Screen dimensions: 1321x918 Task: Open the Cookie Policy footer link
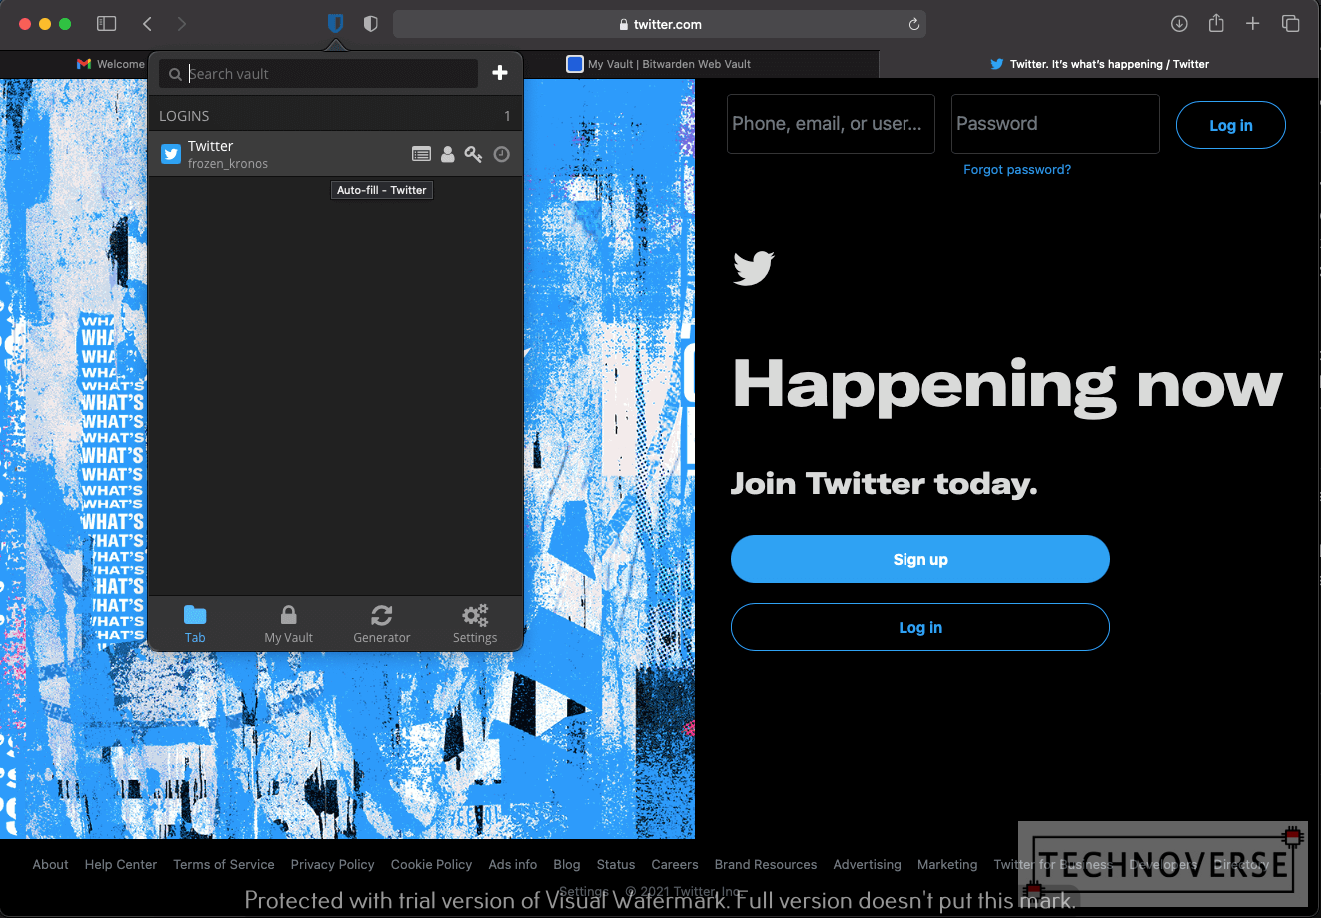[431, 865]
